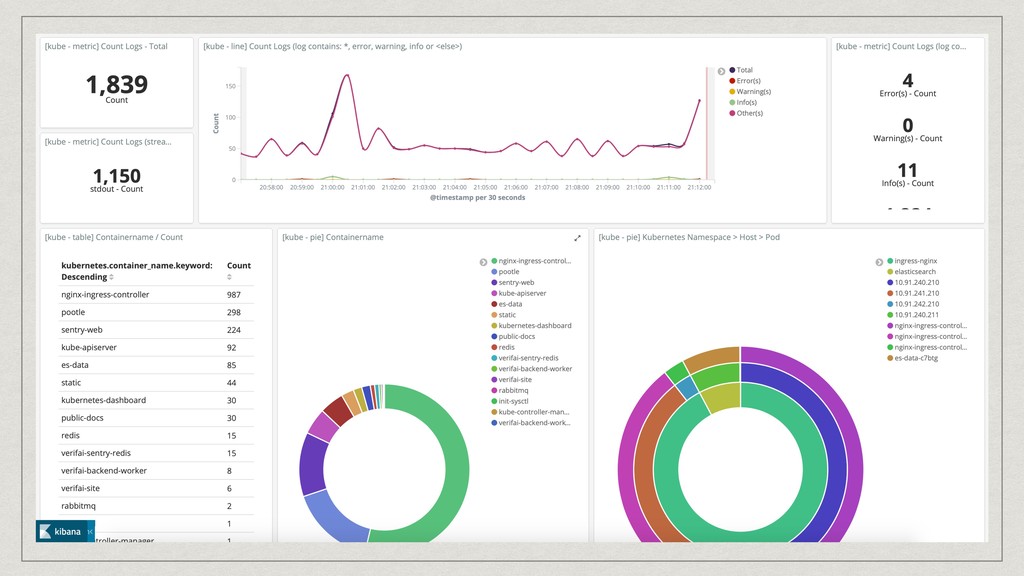The height and width of the screenshot is (576, 1024).
Task: Click the '[kube - pie] Kubernetes Namespace > Host > Pod' title
Action: point(689,237)
